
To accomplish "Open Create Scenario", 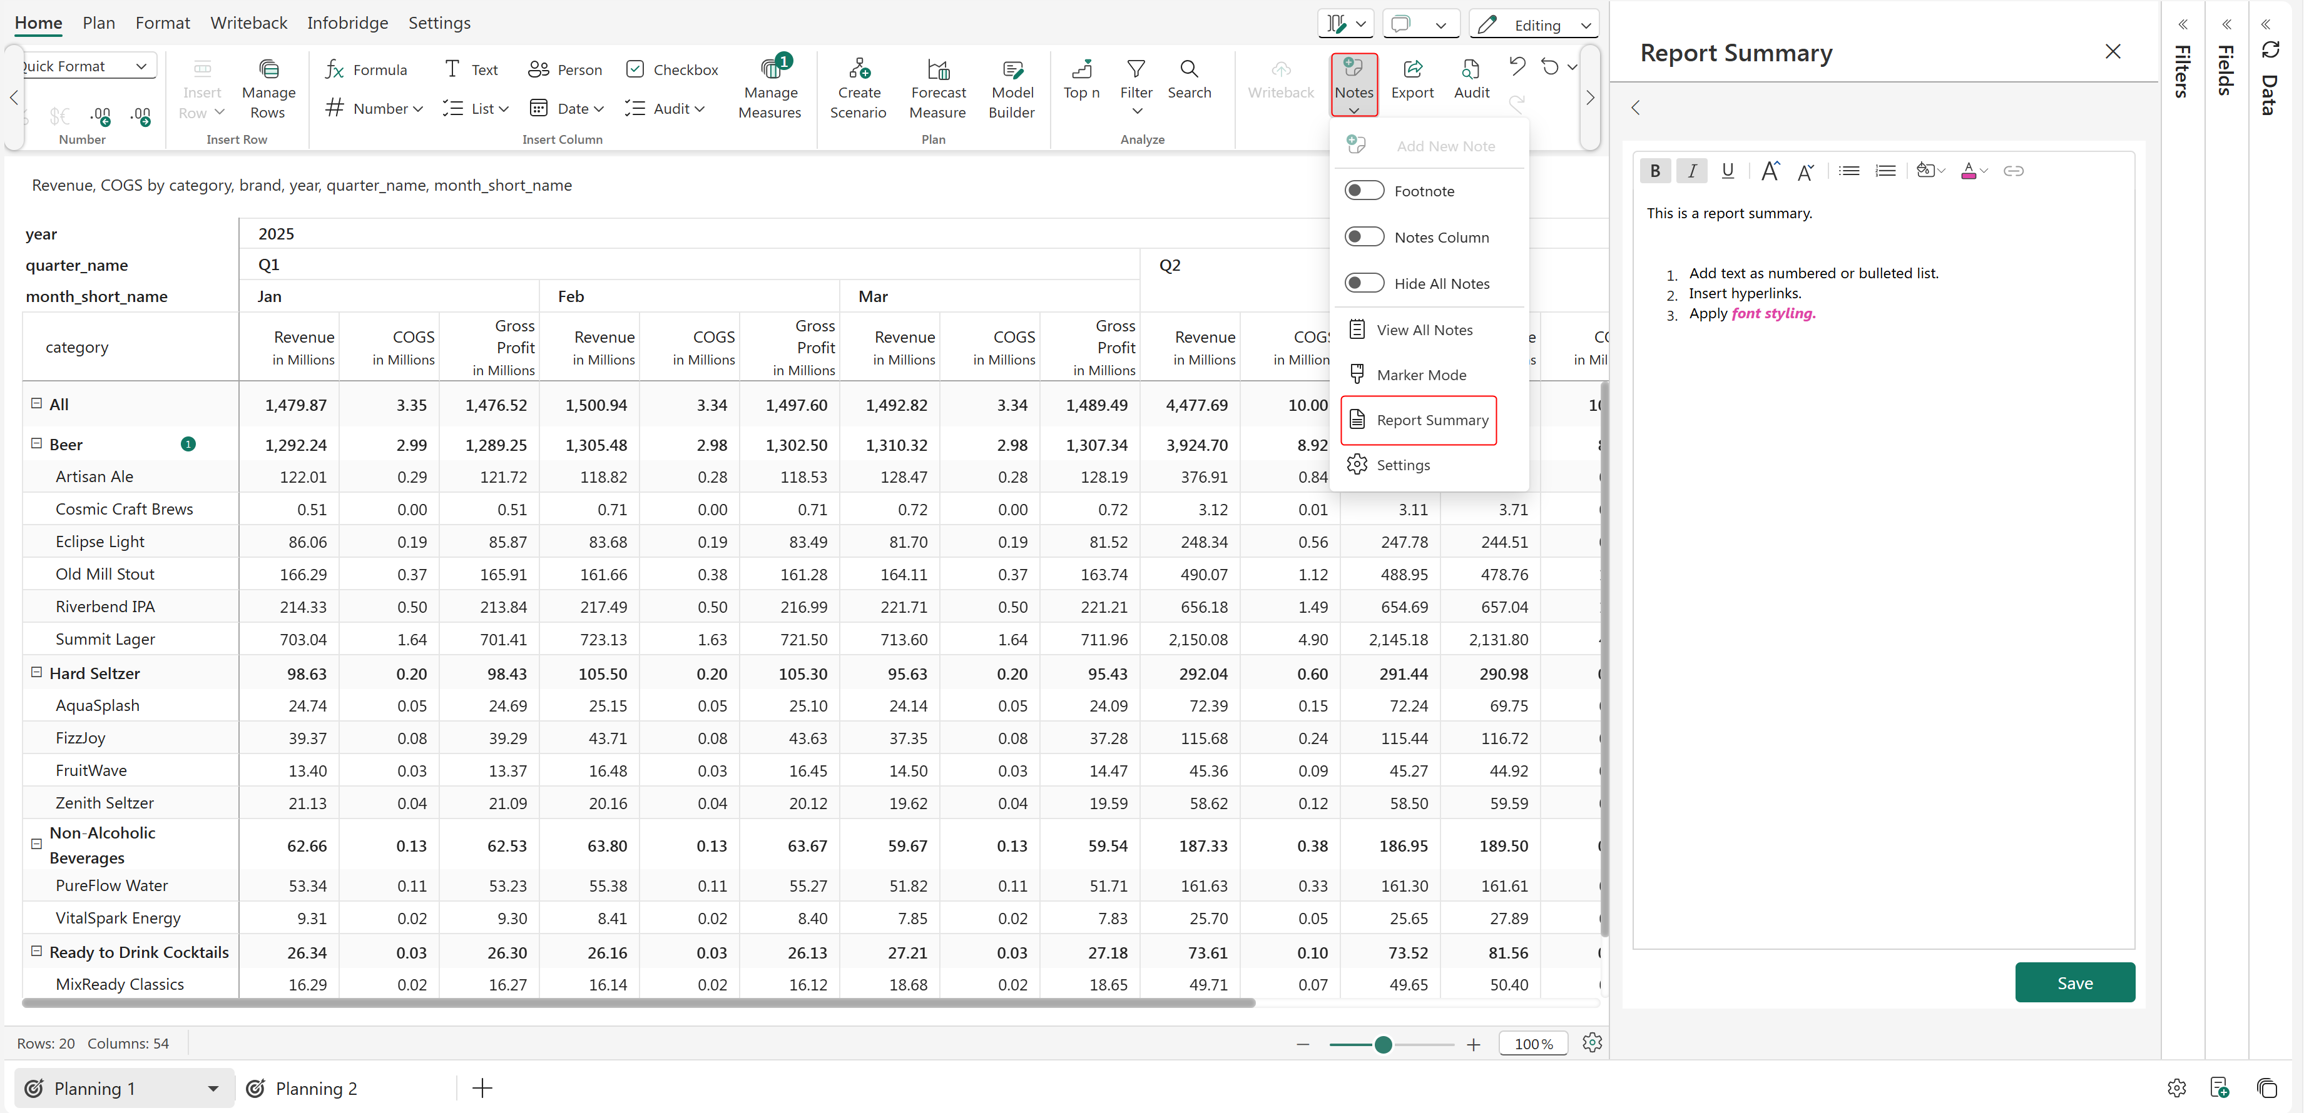I will point(858,88).
